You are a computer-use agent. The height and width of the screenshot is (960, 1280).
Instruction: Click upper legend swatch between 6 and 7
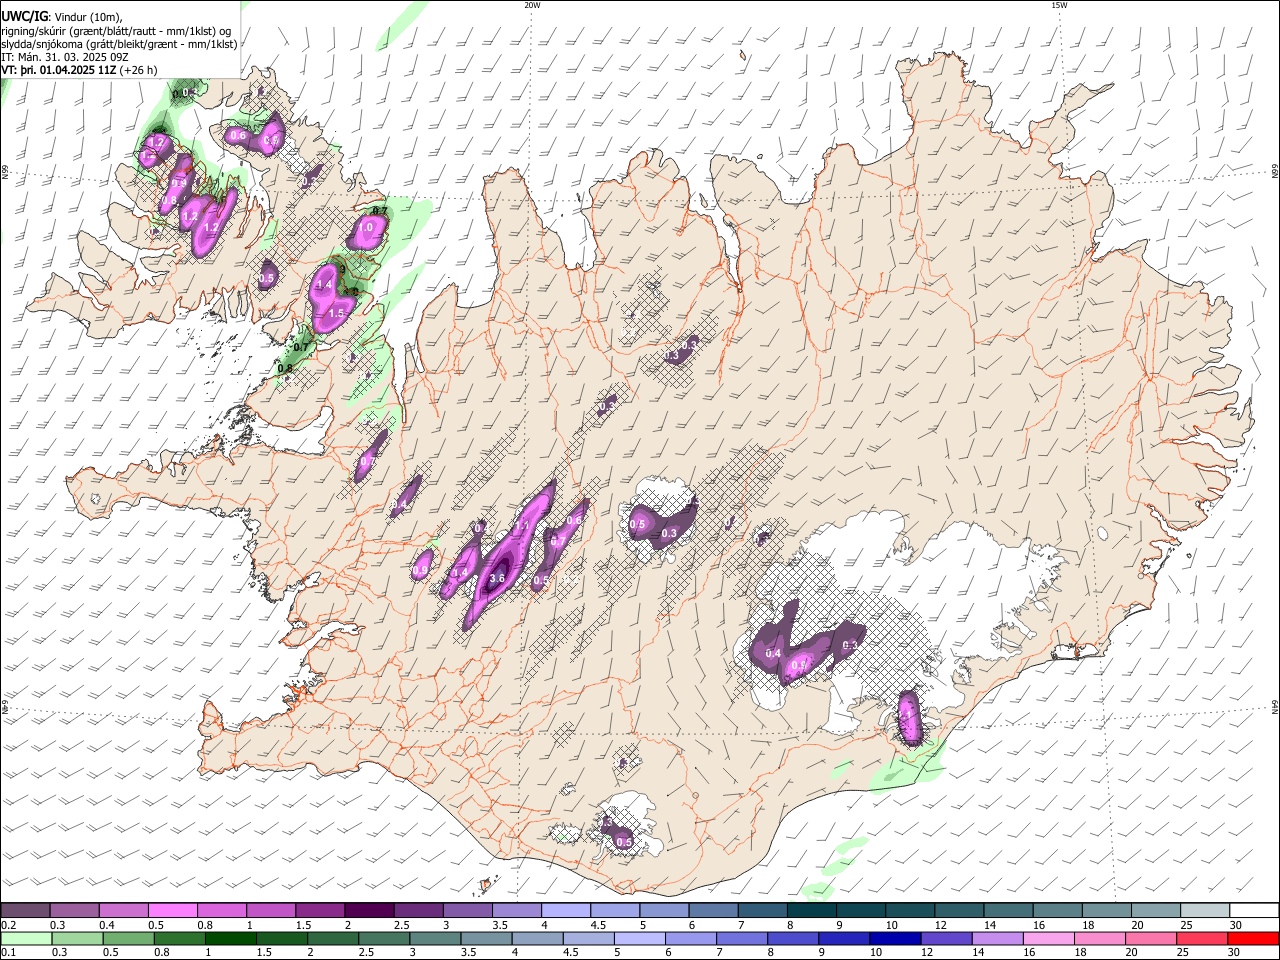click(x=713, y=910)
